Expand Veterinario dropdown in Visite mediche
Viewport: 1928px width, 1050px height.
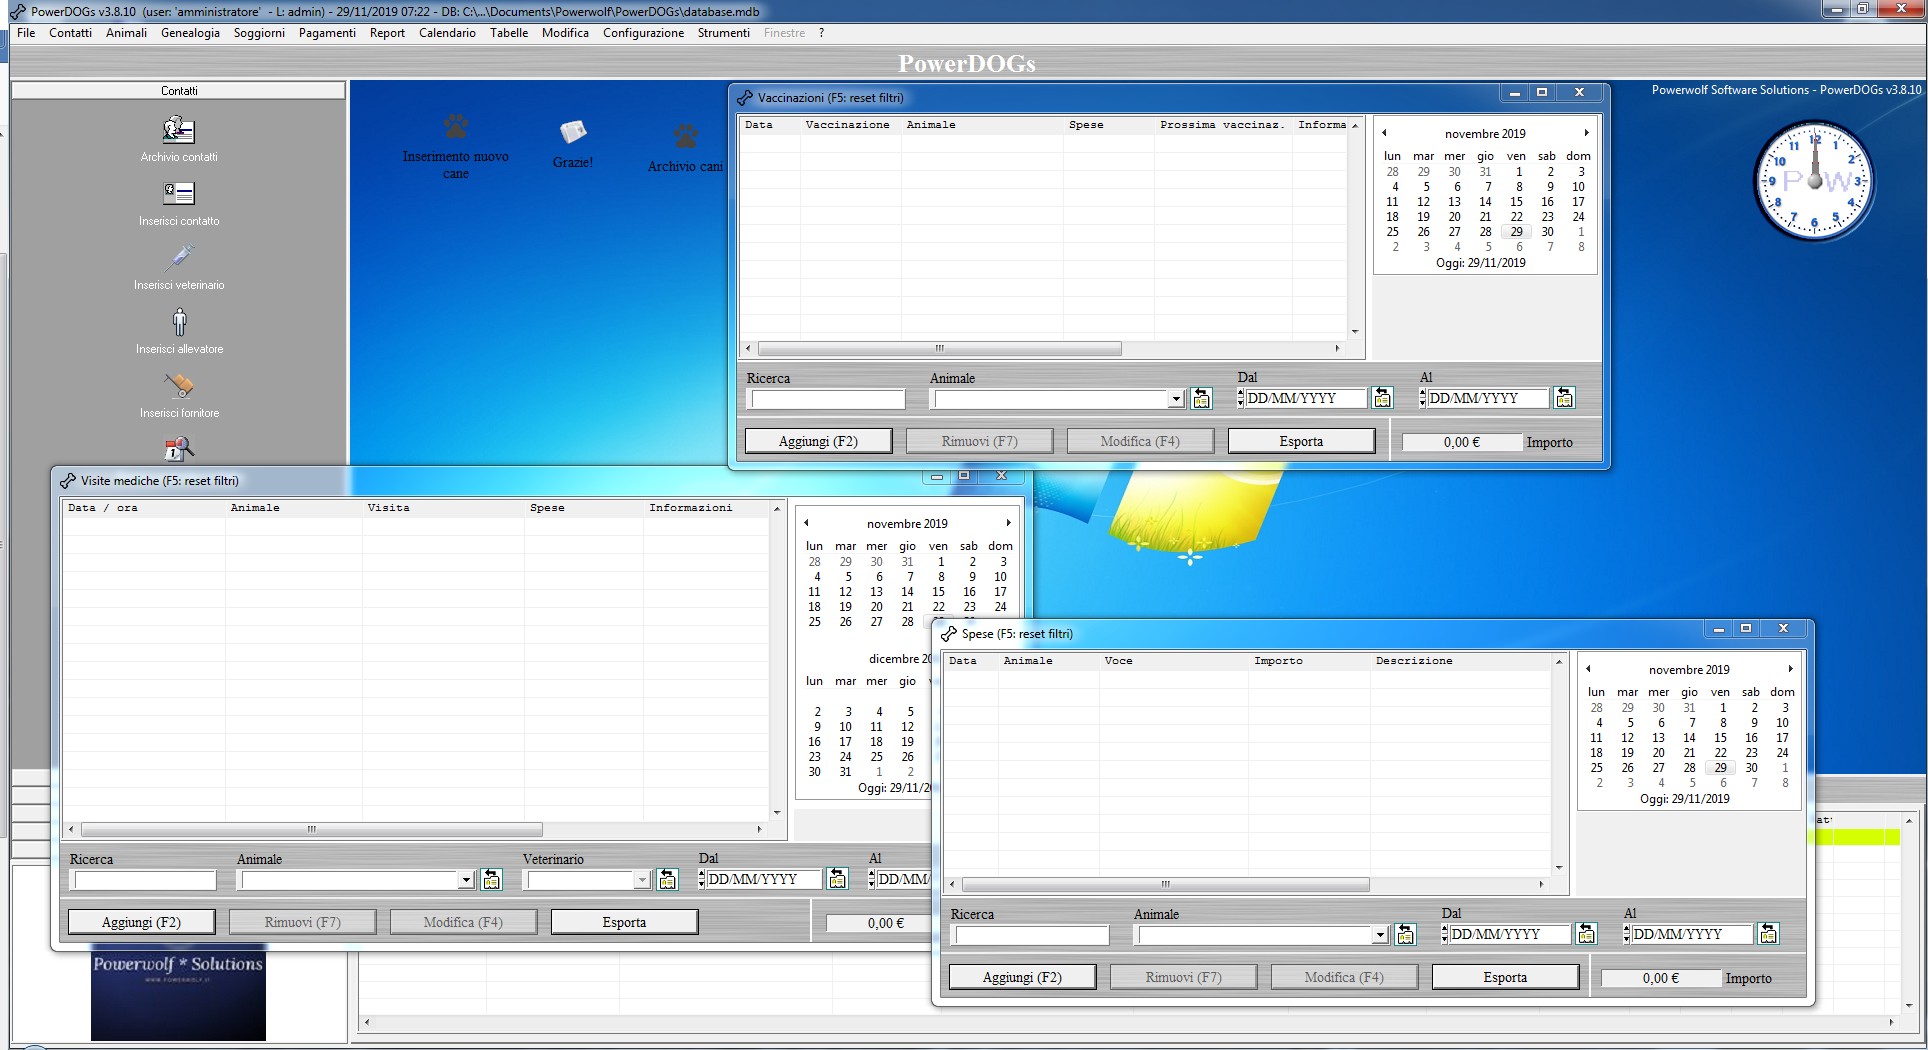pyautogui.click(x=642, y=881)
